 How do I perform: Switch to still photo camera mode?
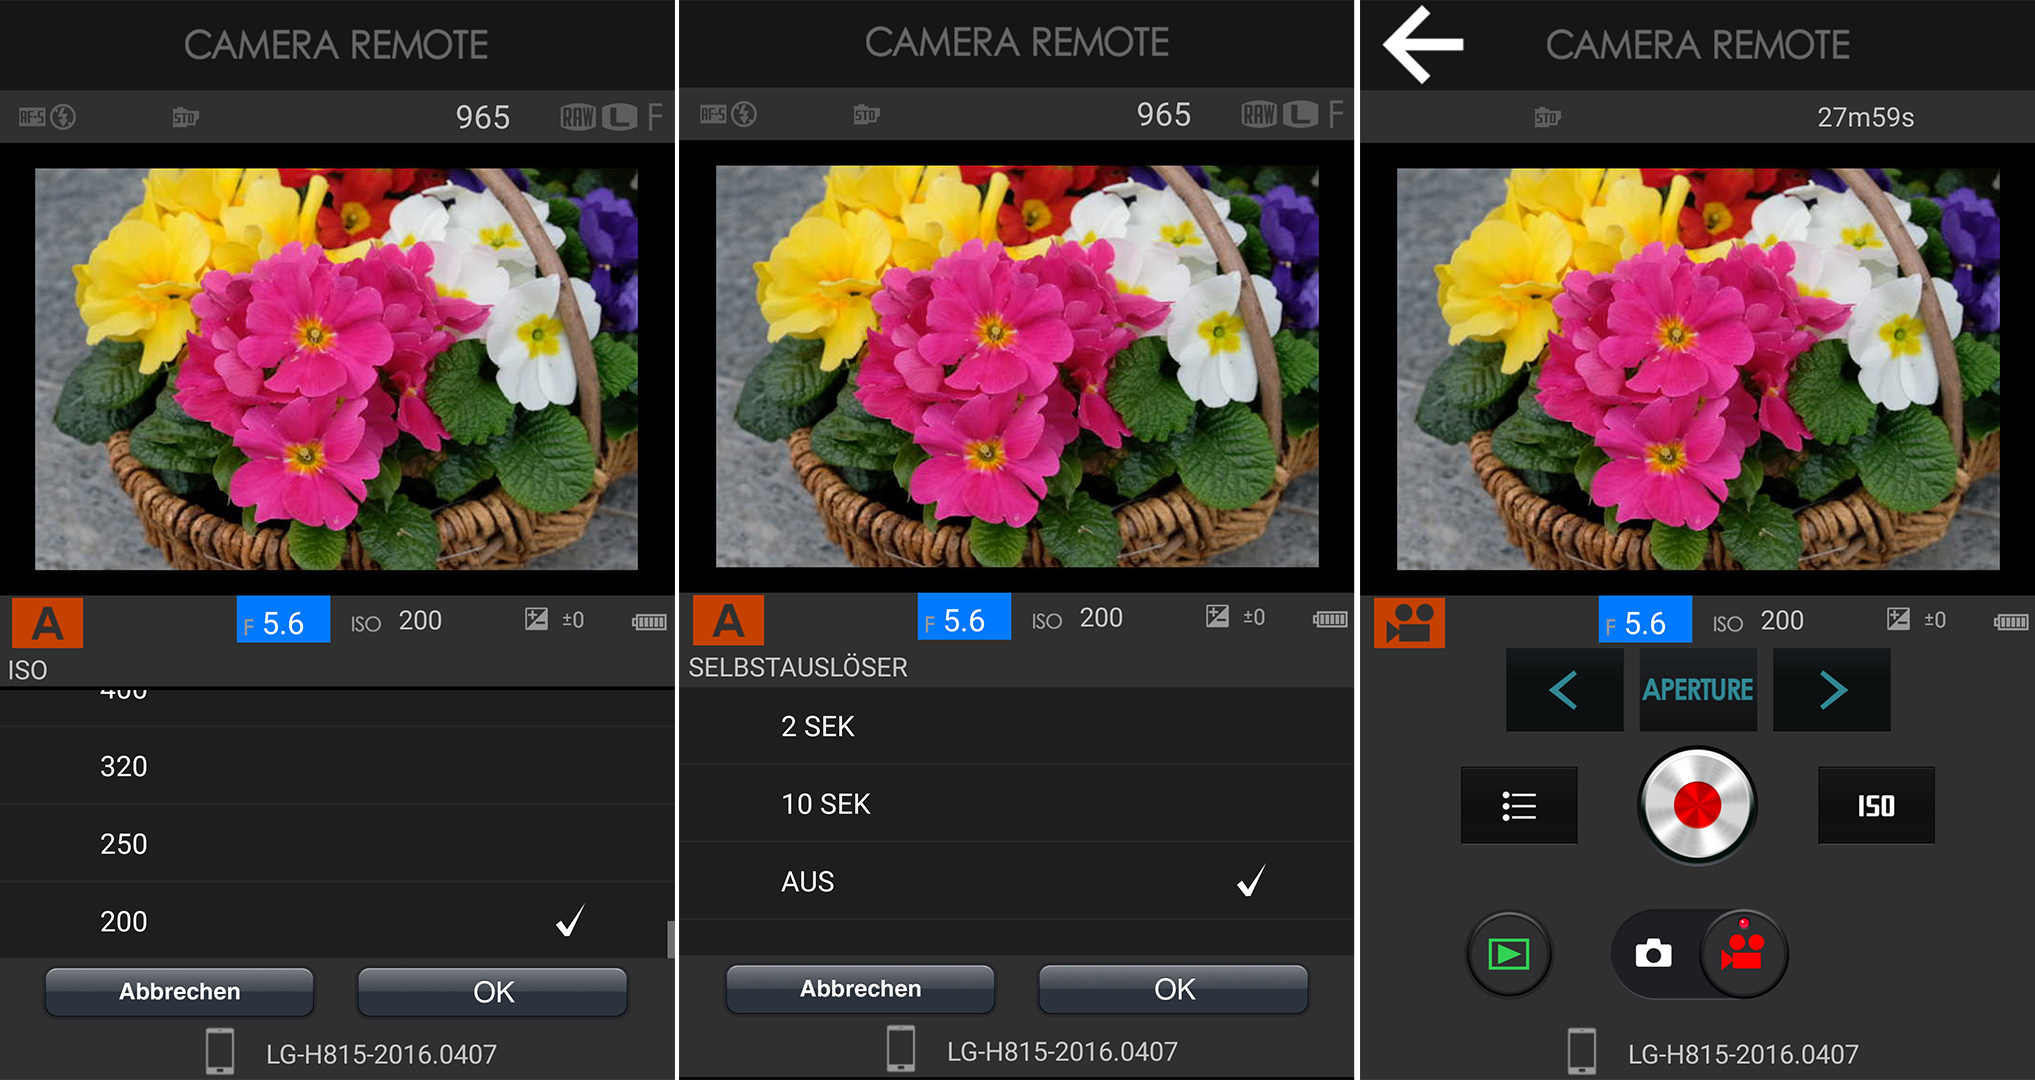tap(1653, 954)
